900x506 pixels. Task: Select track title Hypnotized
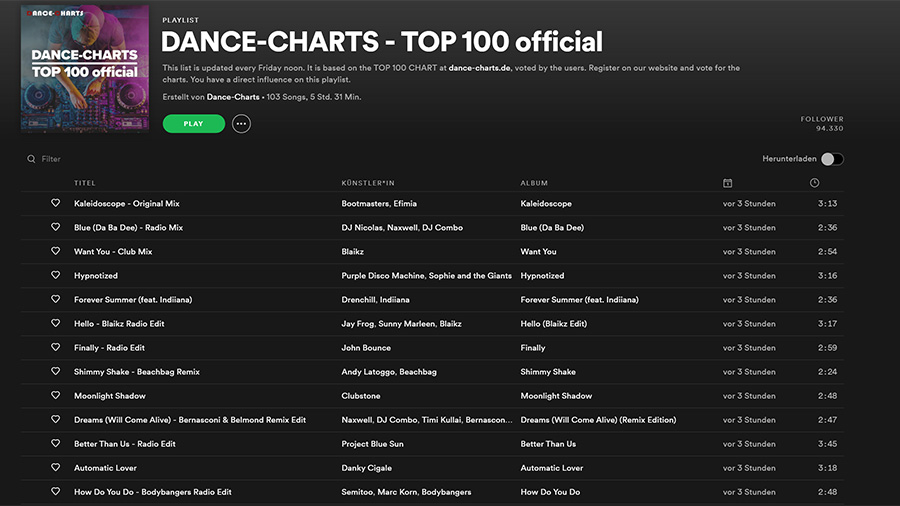pyautogui.click(x=96, y=276)
